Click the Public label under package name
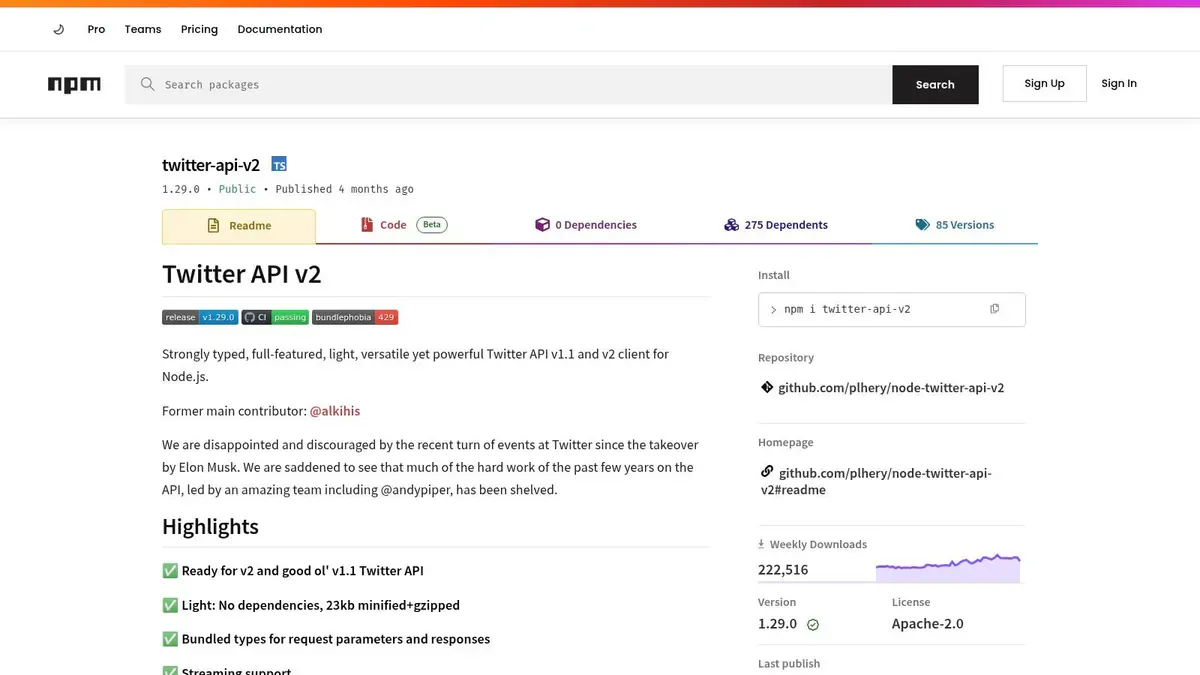The image size is (1200, 675). pos(237,189)
